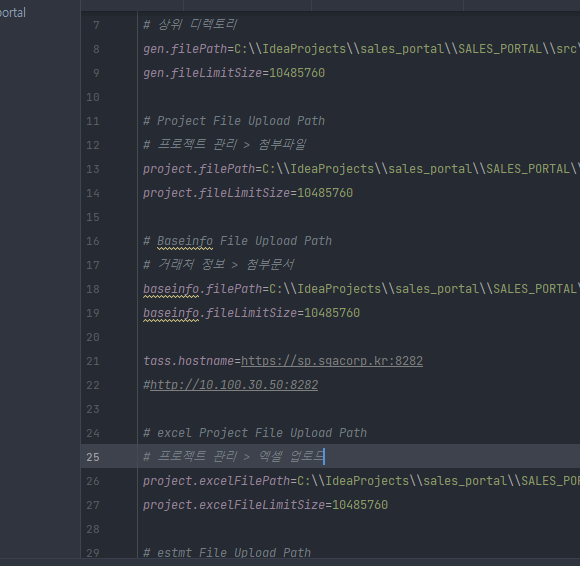The width and height of the screenshot is (580, 566).
Task: Open the commented http://10.100.30.50:8282 link
Action: point(234,385)
